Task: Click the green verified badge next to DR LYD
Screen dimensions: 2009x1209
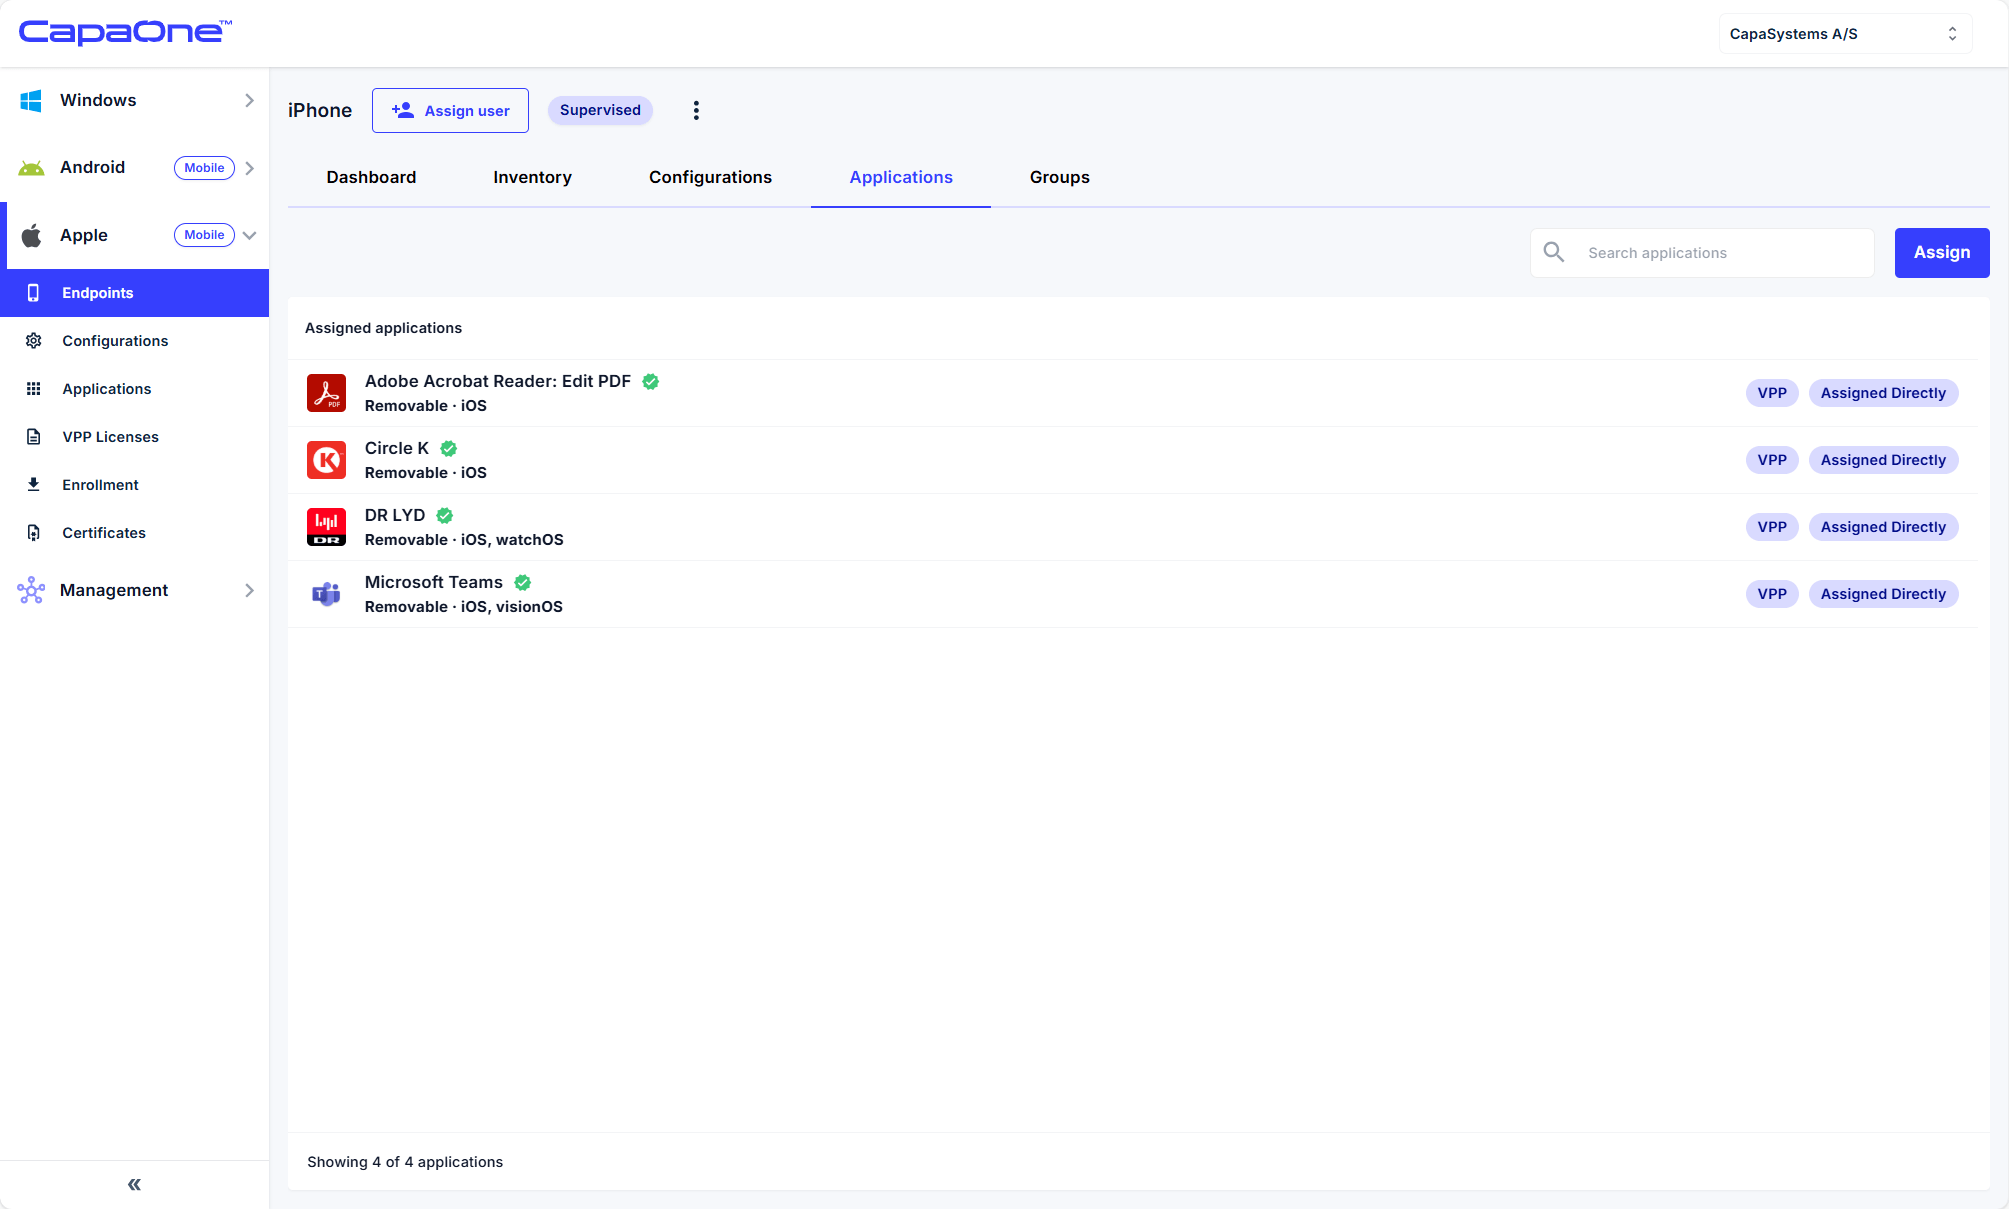Action: [x=445, y=516]
